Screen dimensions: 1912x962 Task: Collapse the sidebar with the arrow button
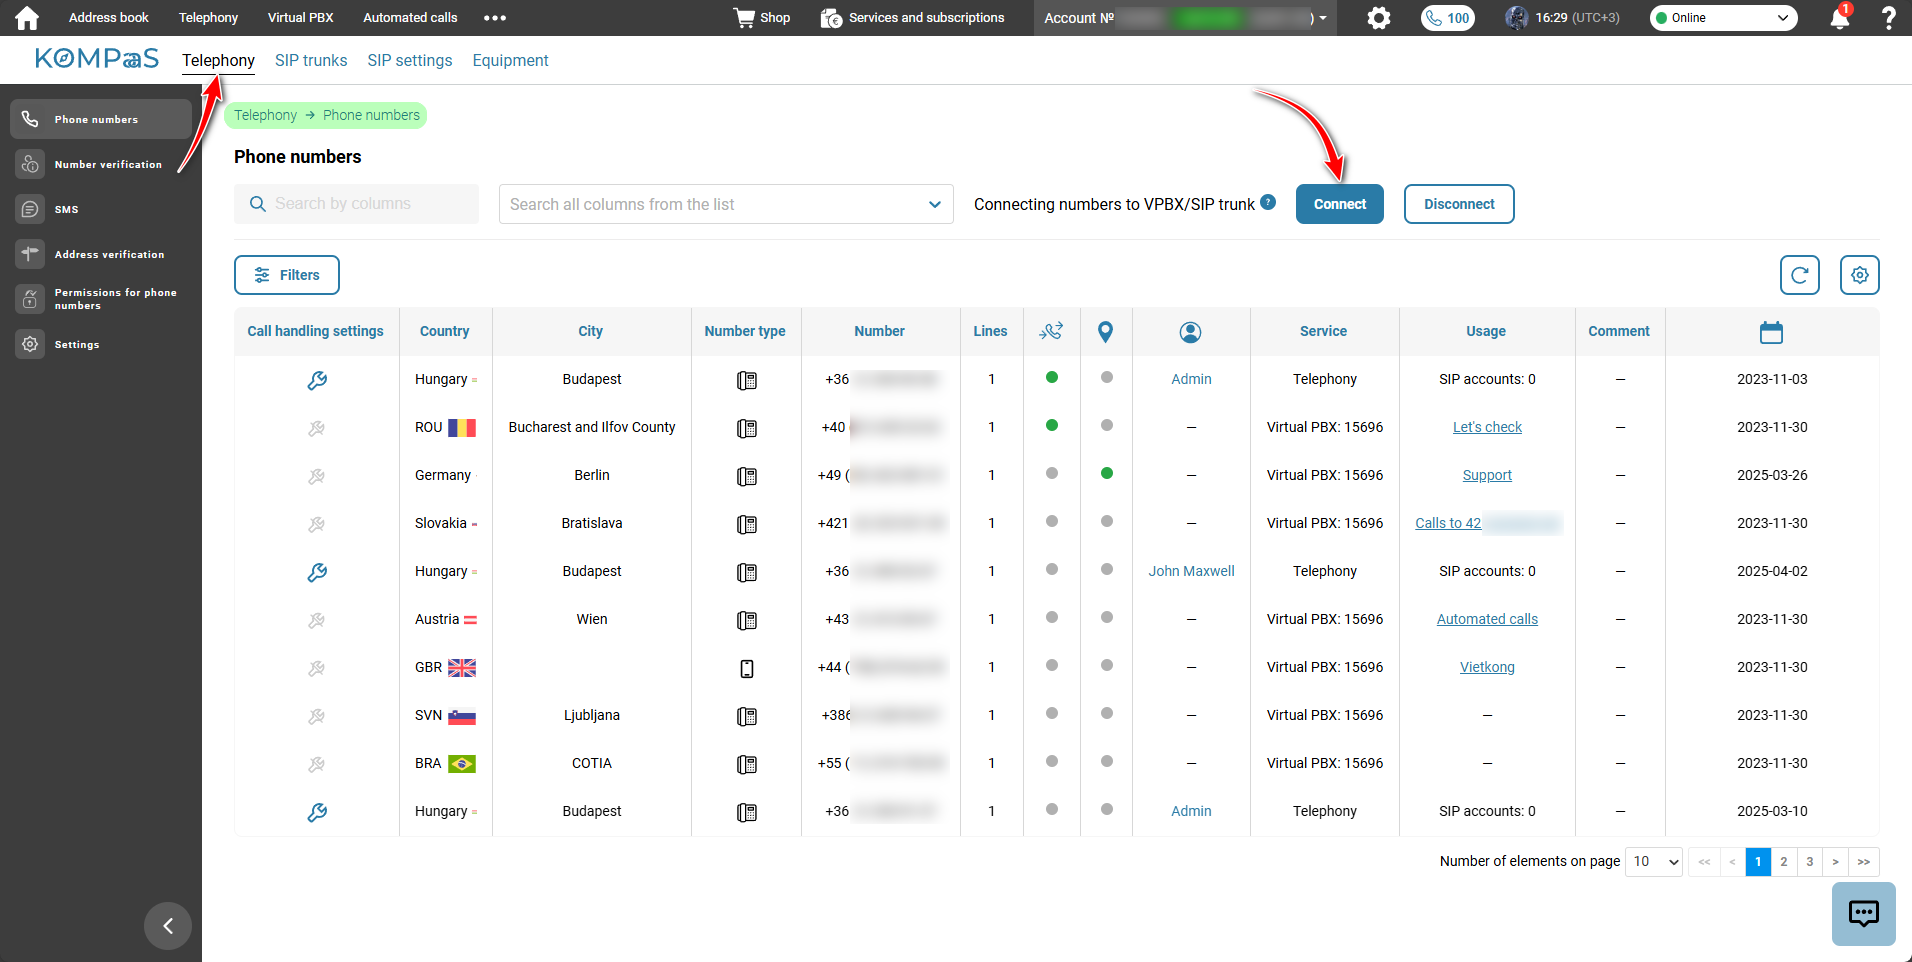coord(168,926)
